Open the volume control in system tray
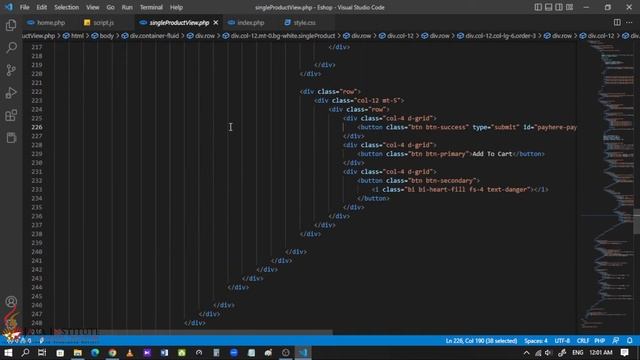The height and width of the screenshot is (360, 640). [548, 353]
